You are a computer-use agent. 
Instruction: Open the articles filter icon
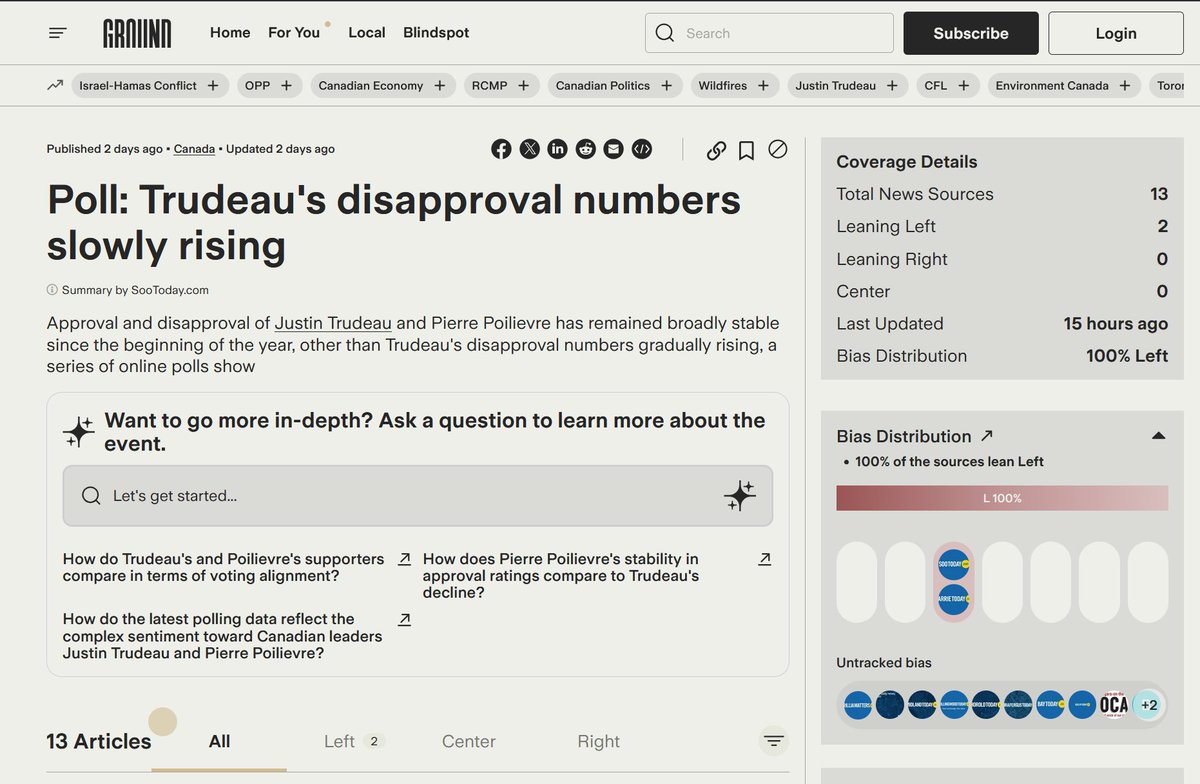pyautogui.click(x=773, y=741)
